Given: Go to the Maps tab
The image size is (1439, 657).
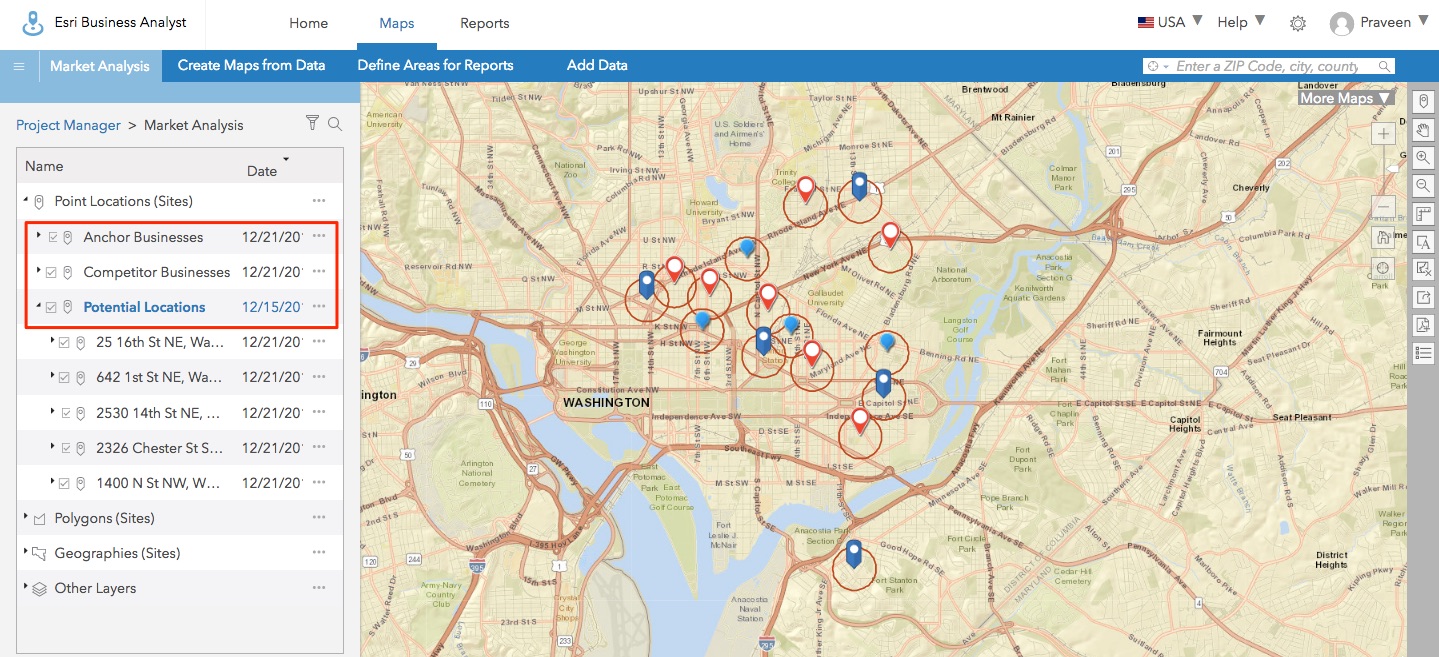Looking at the screenshot, I should click(397, 23).
